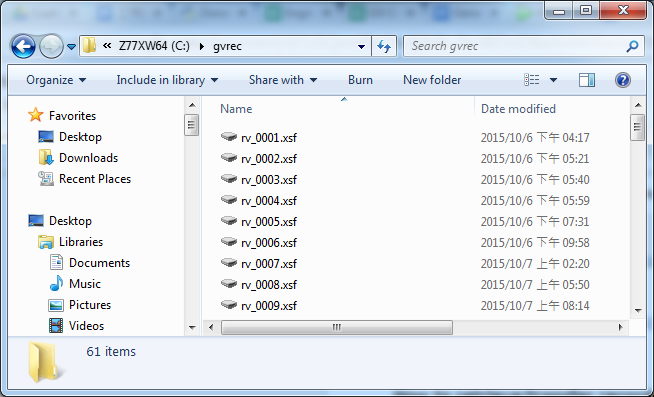Refresh the gvrec folder view
Image resolution: width=654 pixels, height=397 pixels.
click(x=384, y=46)
